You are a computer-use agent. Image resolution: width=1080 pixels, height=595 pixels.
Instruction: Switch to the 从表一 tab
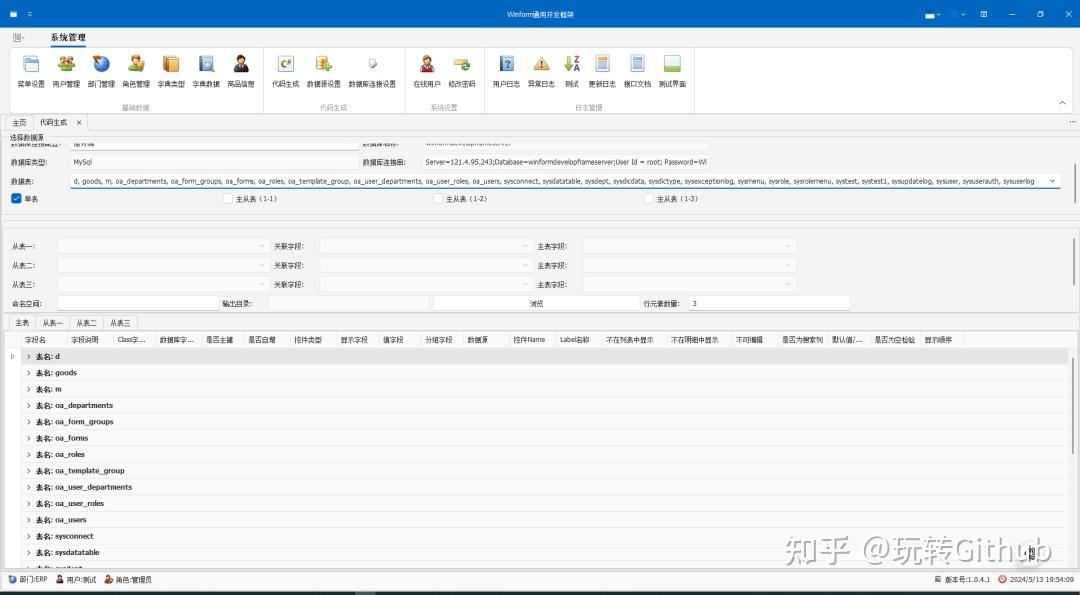point(51,322)
